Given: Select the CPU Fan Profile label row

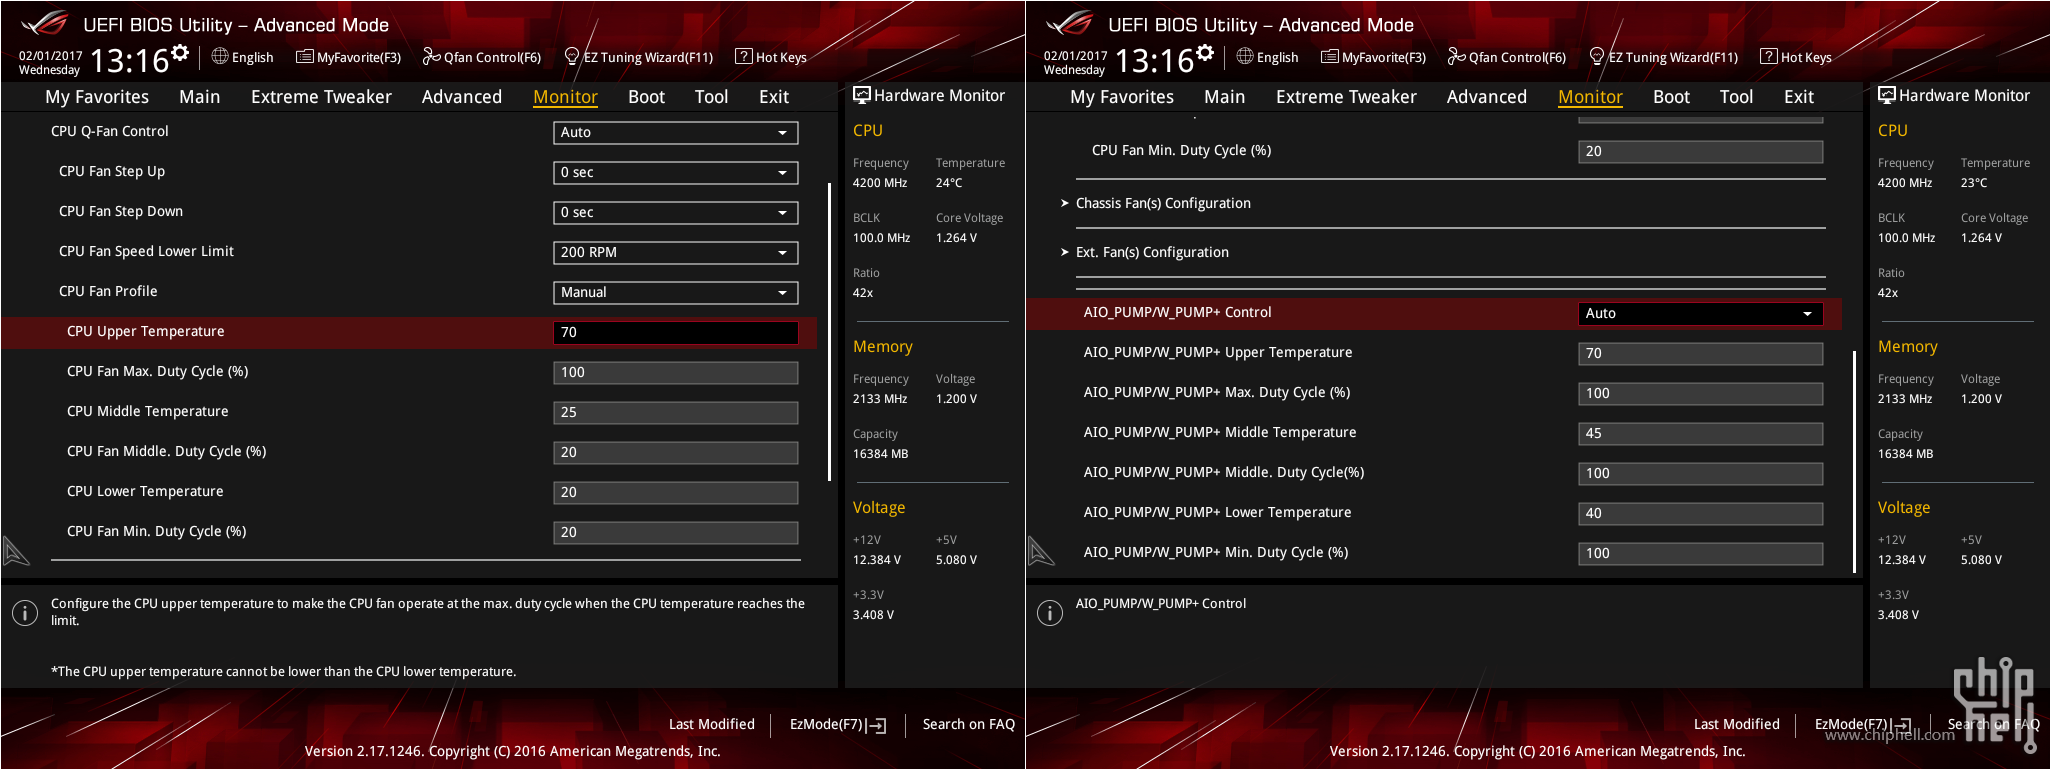Looking at the screenshot, I should click(x=108, y=291).
